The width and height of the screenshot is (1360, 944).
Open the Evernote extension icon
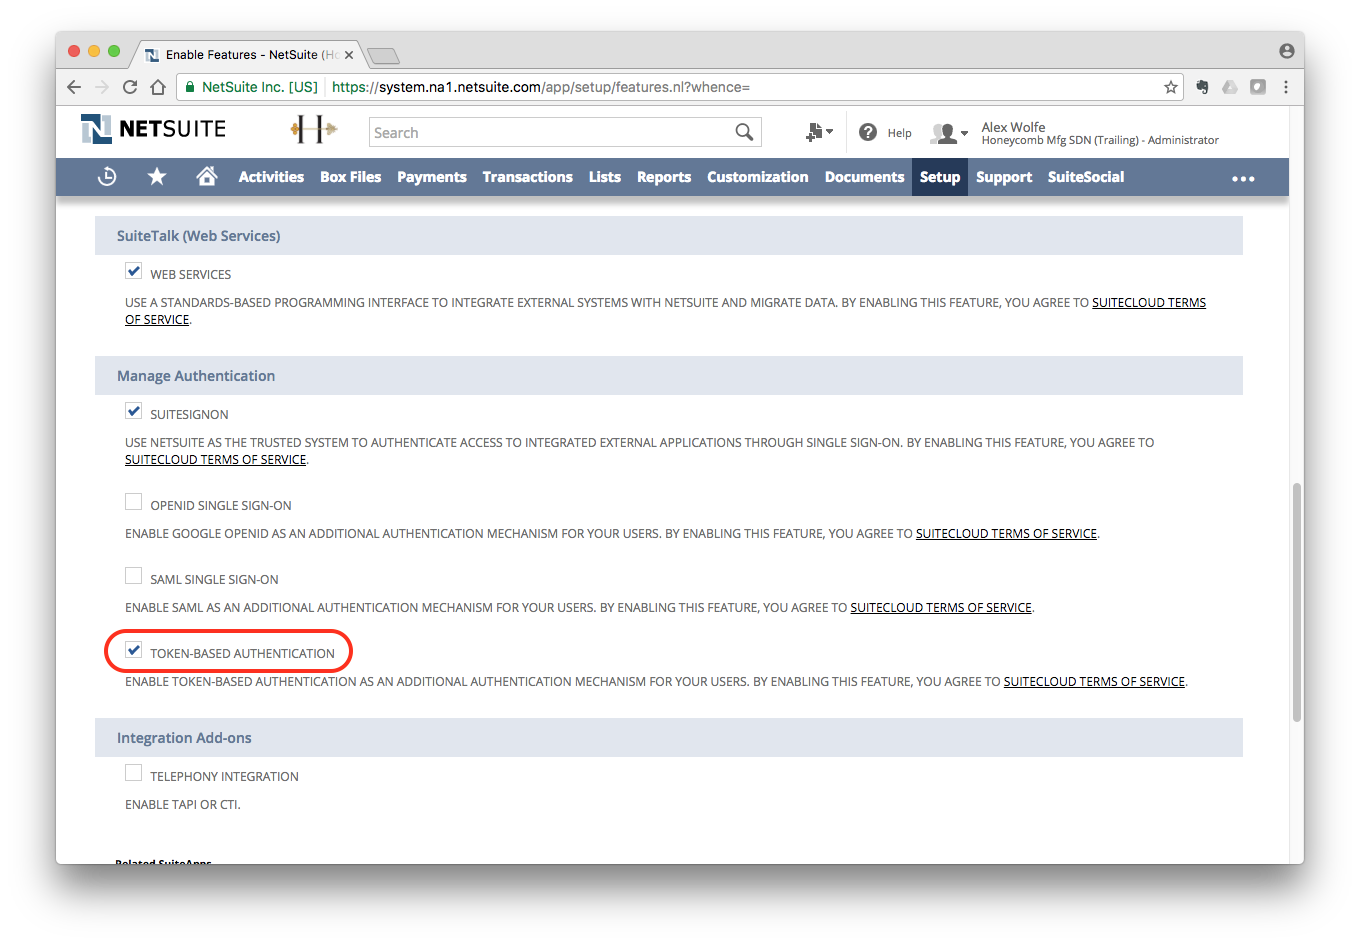1202,87
